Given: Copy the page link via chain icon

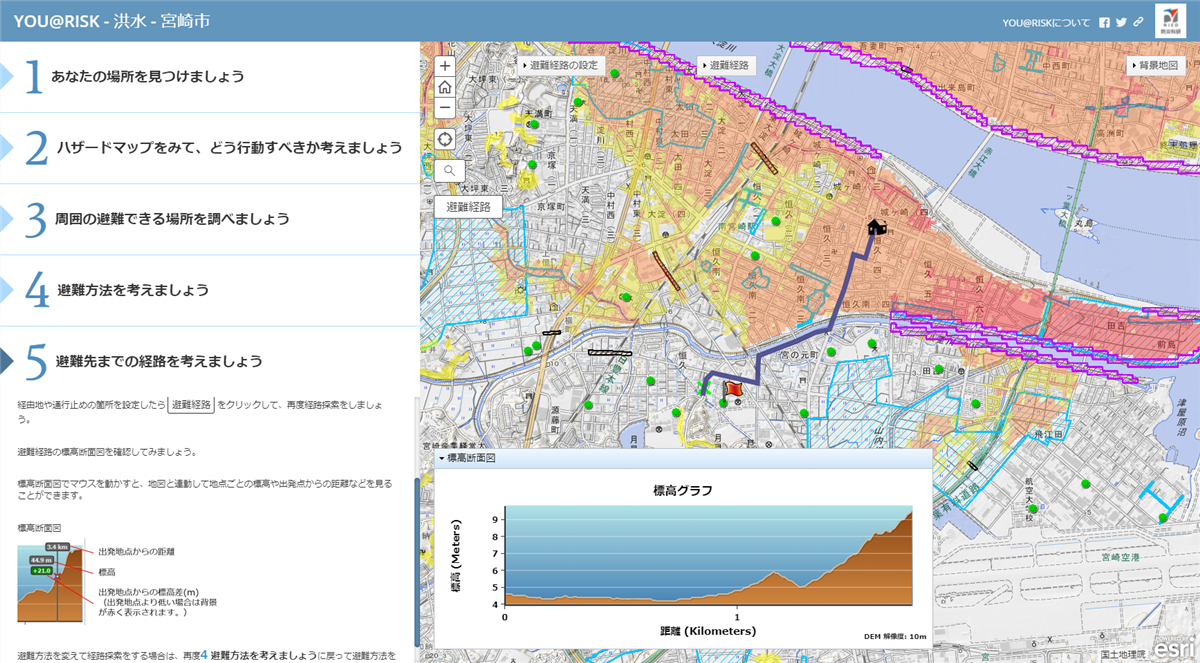Looking at the screenshot, I should click(1138, 22).
